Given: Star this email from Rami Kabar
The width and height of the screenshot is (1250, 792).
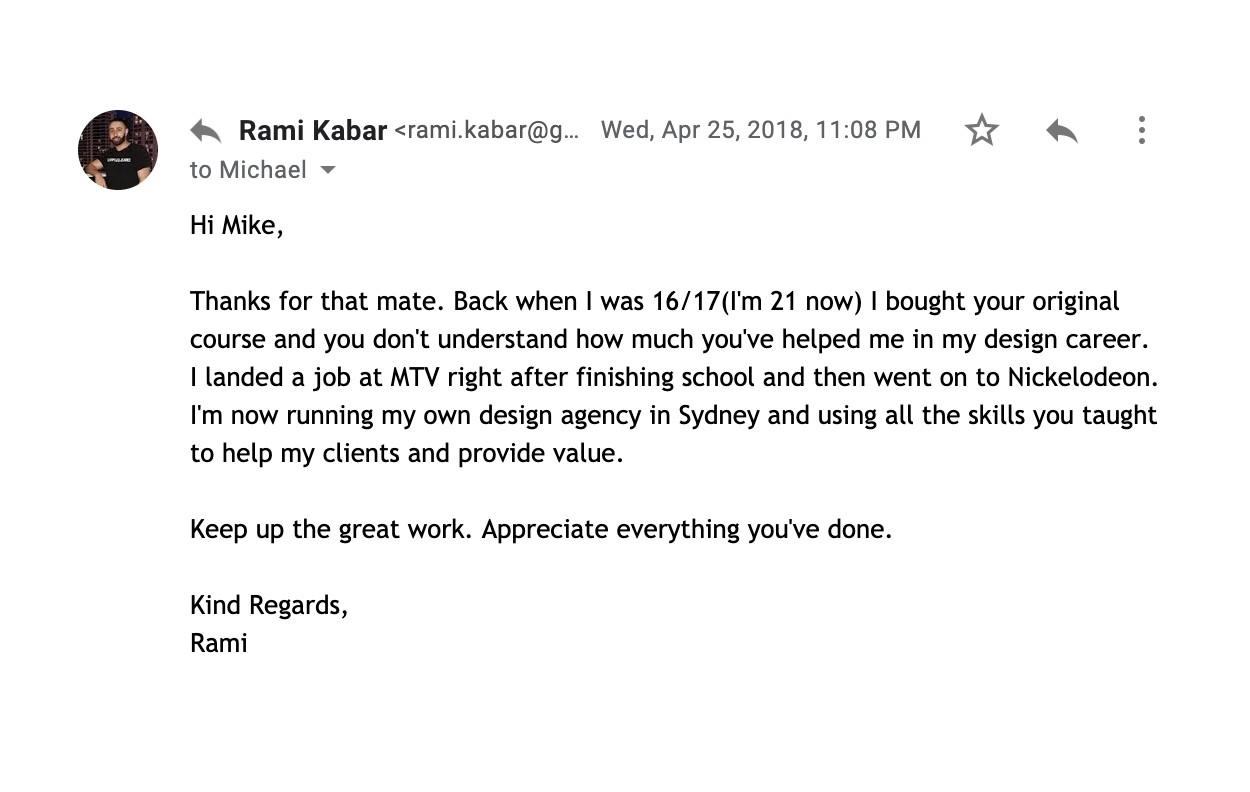Looking at the screenshot, I should 981,130.
